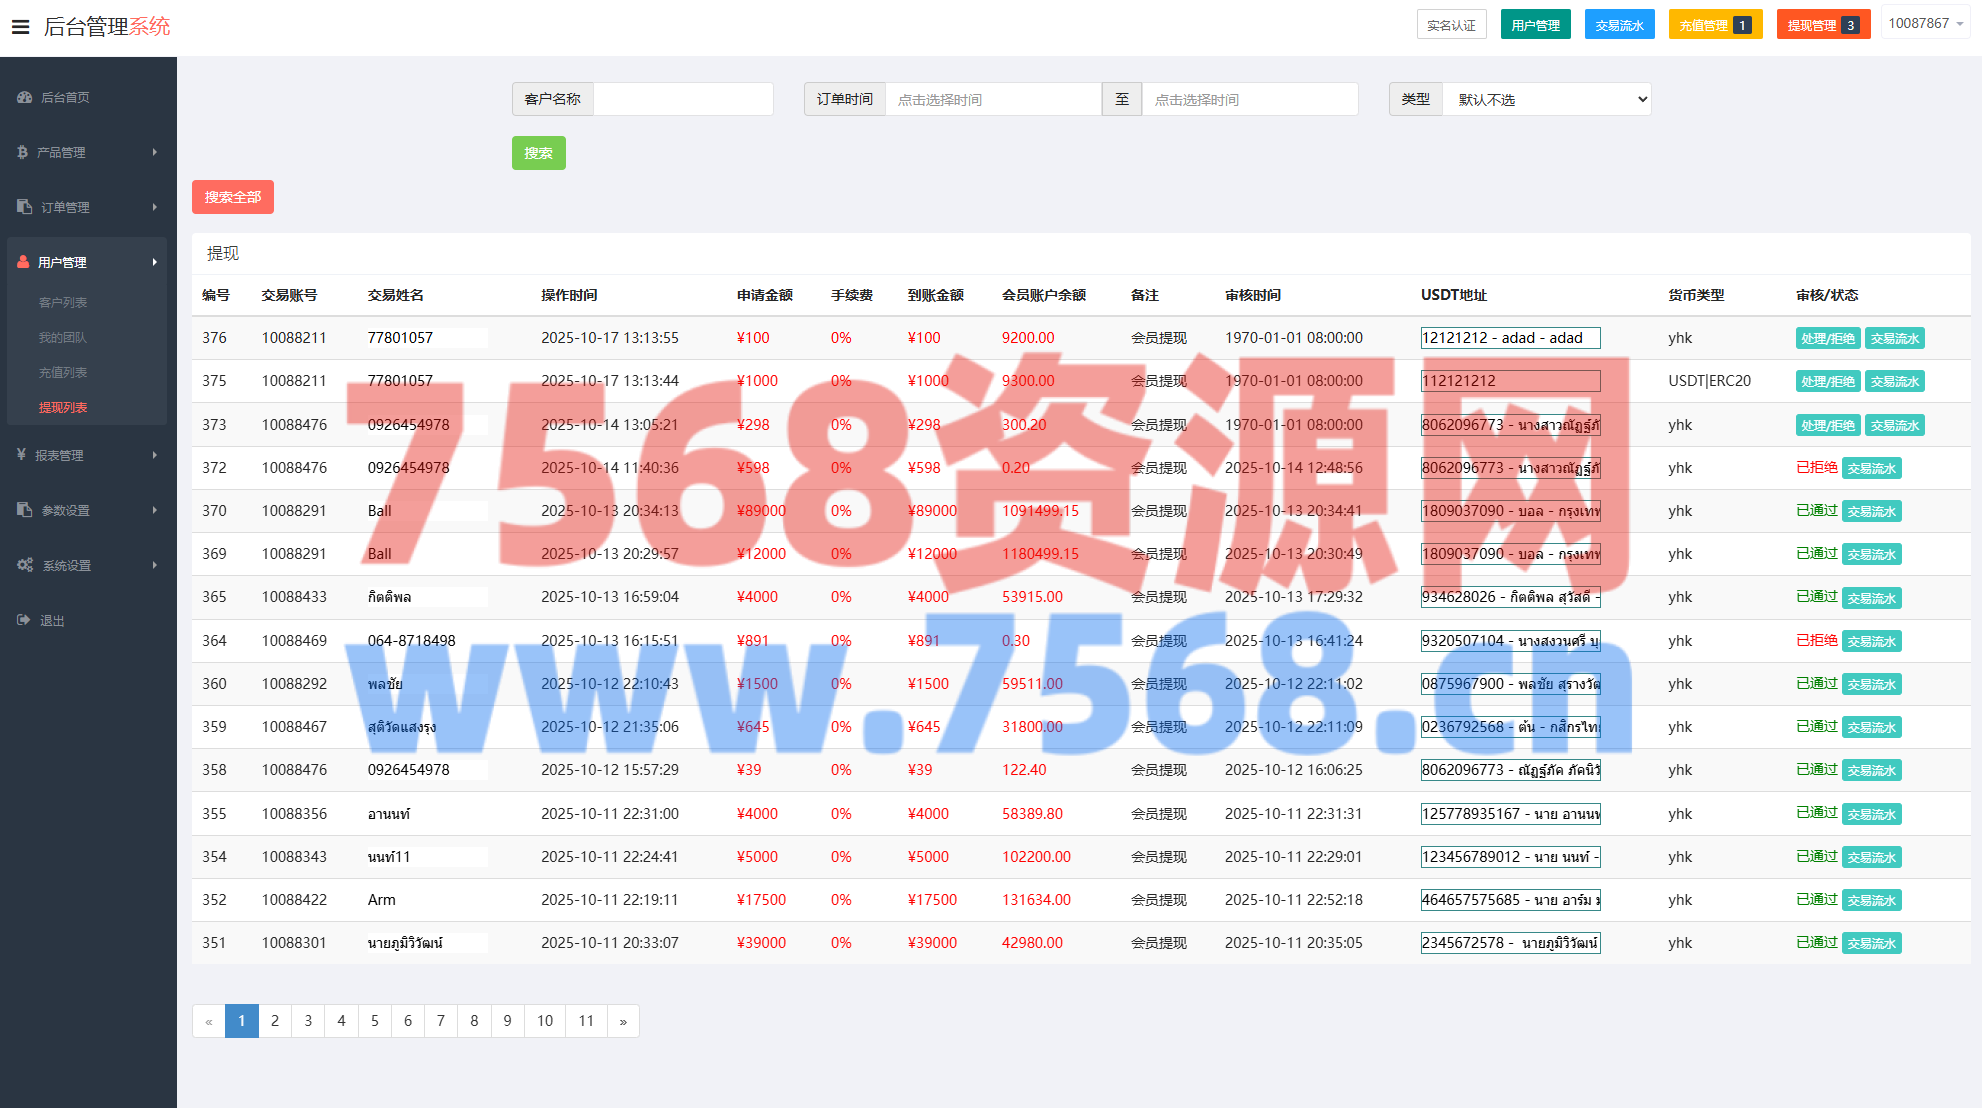Open 充值列表 in the sidebar
1982x1108 pixels.
[63, 372]
